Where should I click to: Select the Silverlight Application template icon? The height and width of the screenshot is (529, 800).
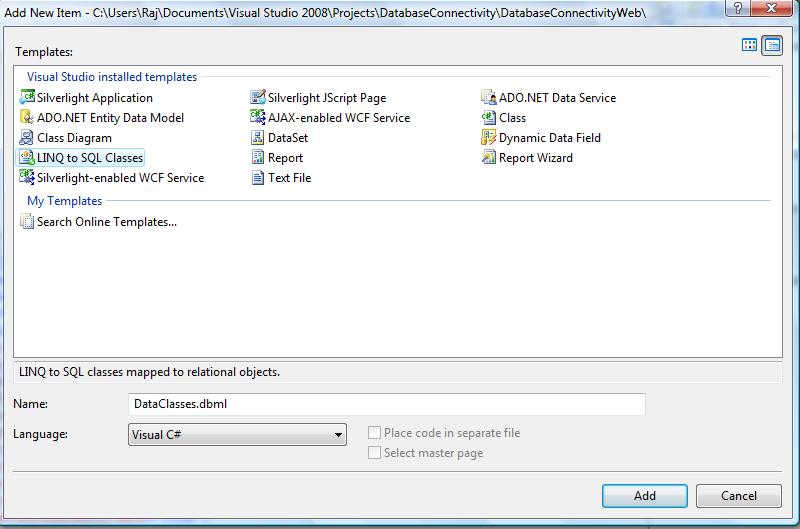point(27,97)
